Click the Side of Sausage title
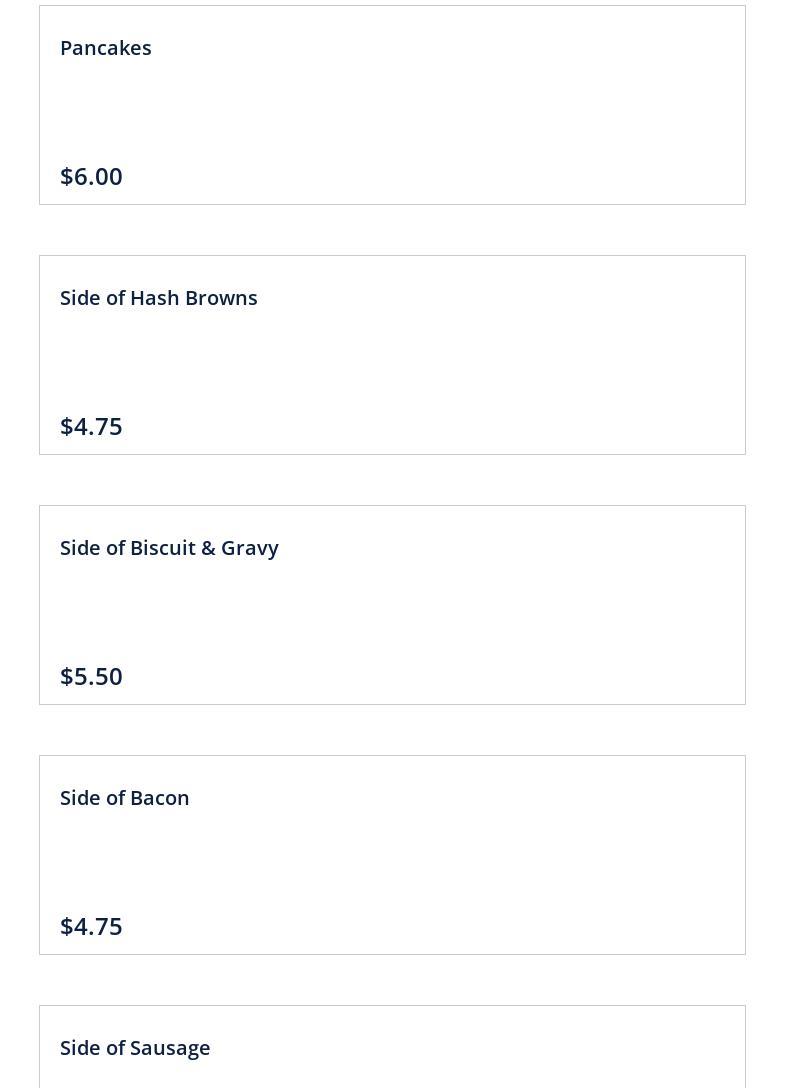Screen dimensions: 785x1088 coord(135,1048)
